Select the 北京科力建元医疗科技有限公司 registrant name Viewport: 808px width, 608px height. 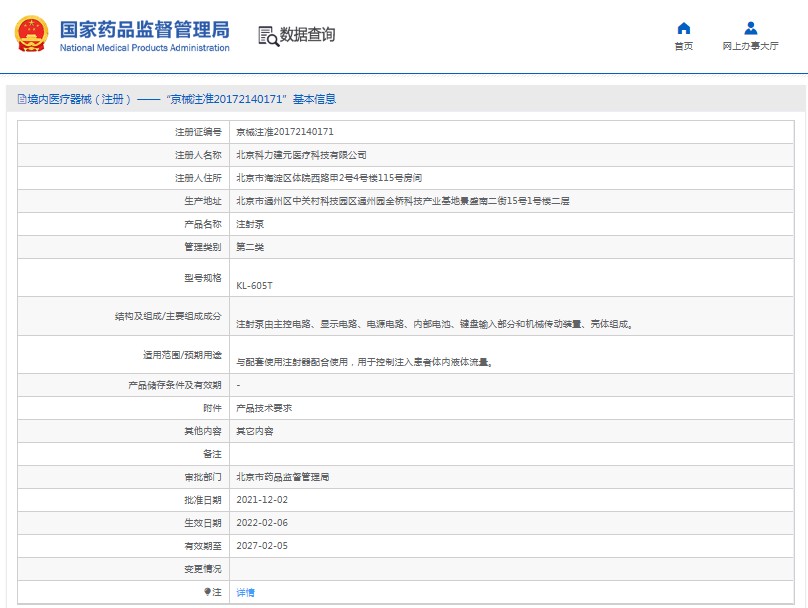tap(301, 155)
